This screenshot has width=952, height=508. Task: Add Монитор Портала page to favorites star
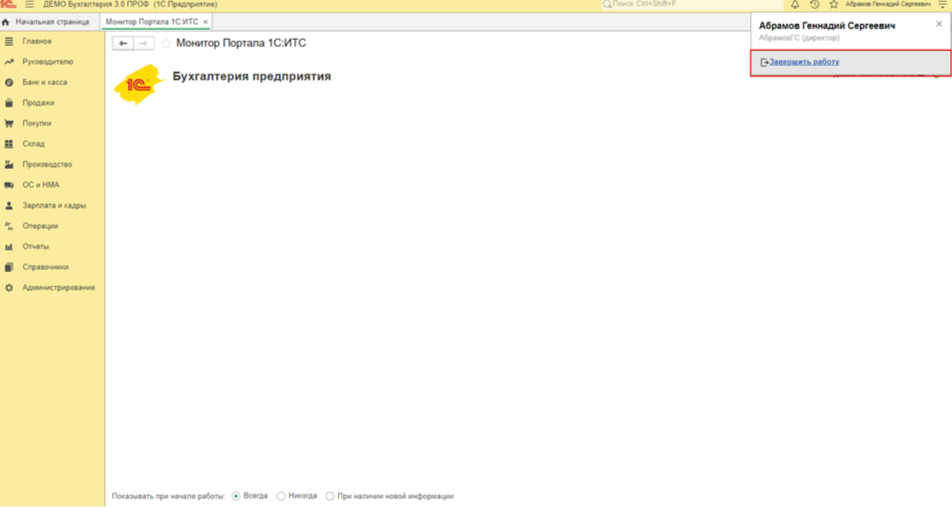point(166,44)
